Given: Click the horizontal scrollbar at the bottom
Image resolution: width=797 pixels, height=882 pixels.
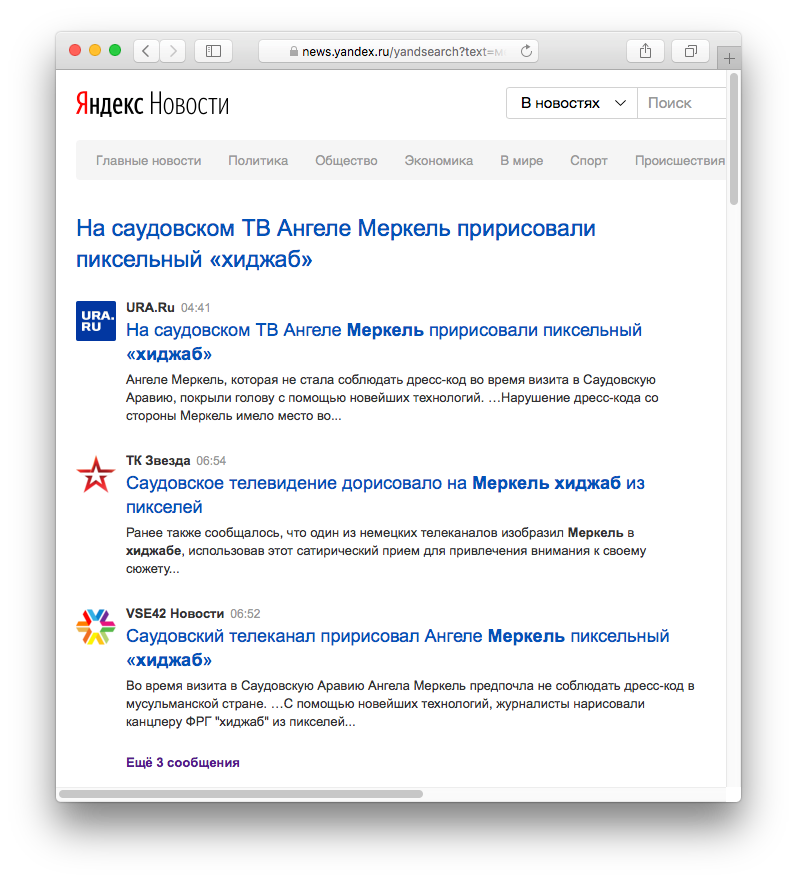Looking at the screenshot, I should (x=241, y=794).
